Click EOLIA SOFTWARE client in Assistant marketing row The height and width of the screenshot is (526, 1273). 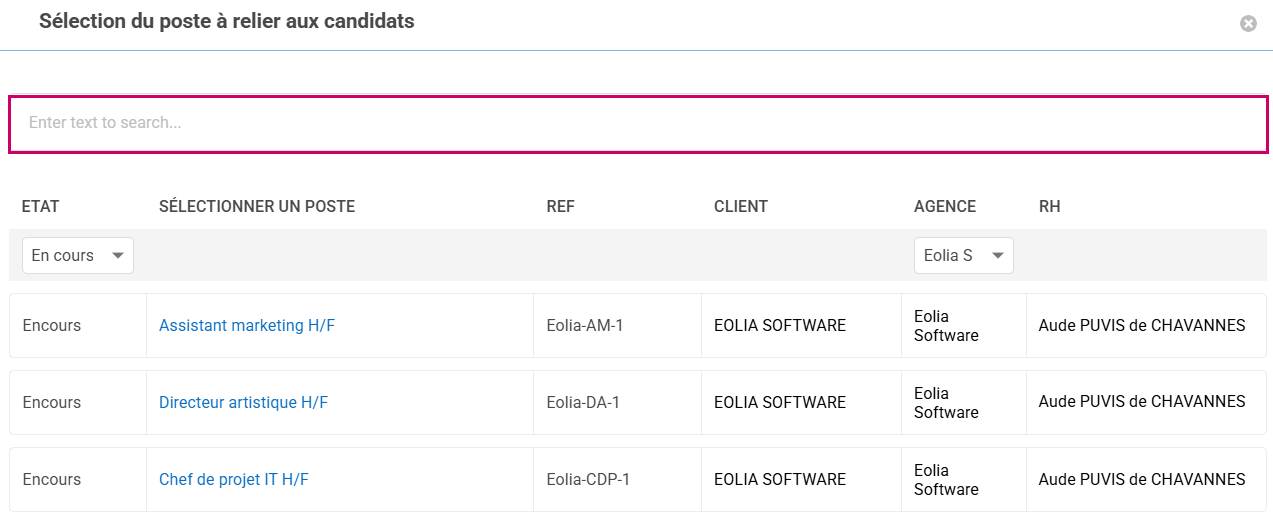tap(780, 326)
